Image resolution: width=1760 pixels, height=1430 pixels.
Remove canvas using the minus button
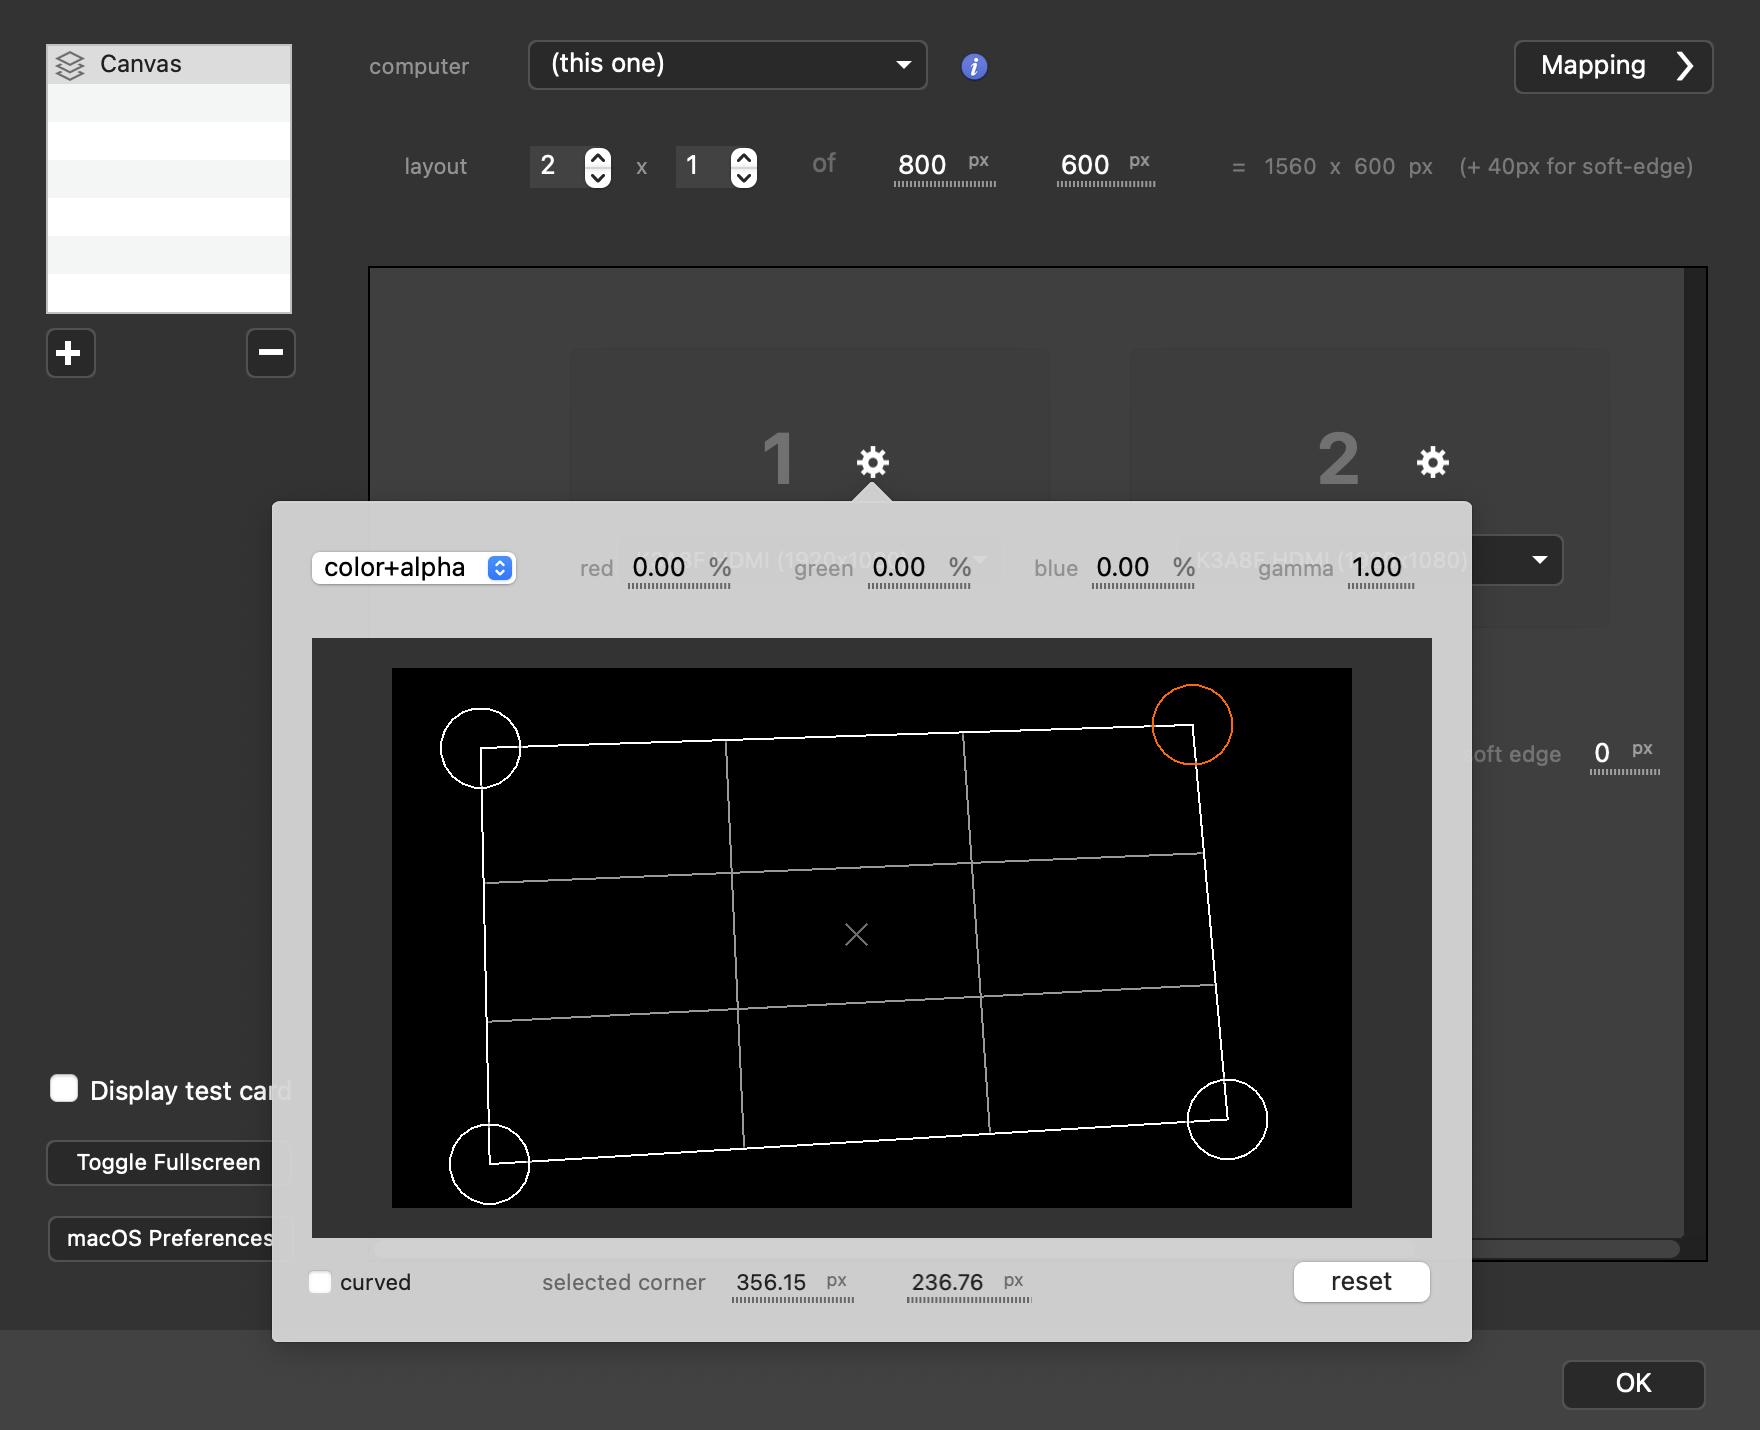point(270,353)
